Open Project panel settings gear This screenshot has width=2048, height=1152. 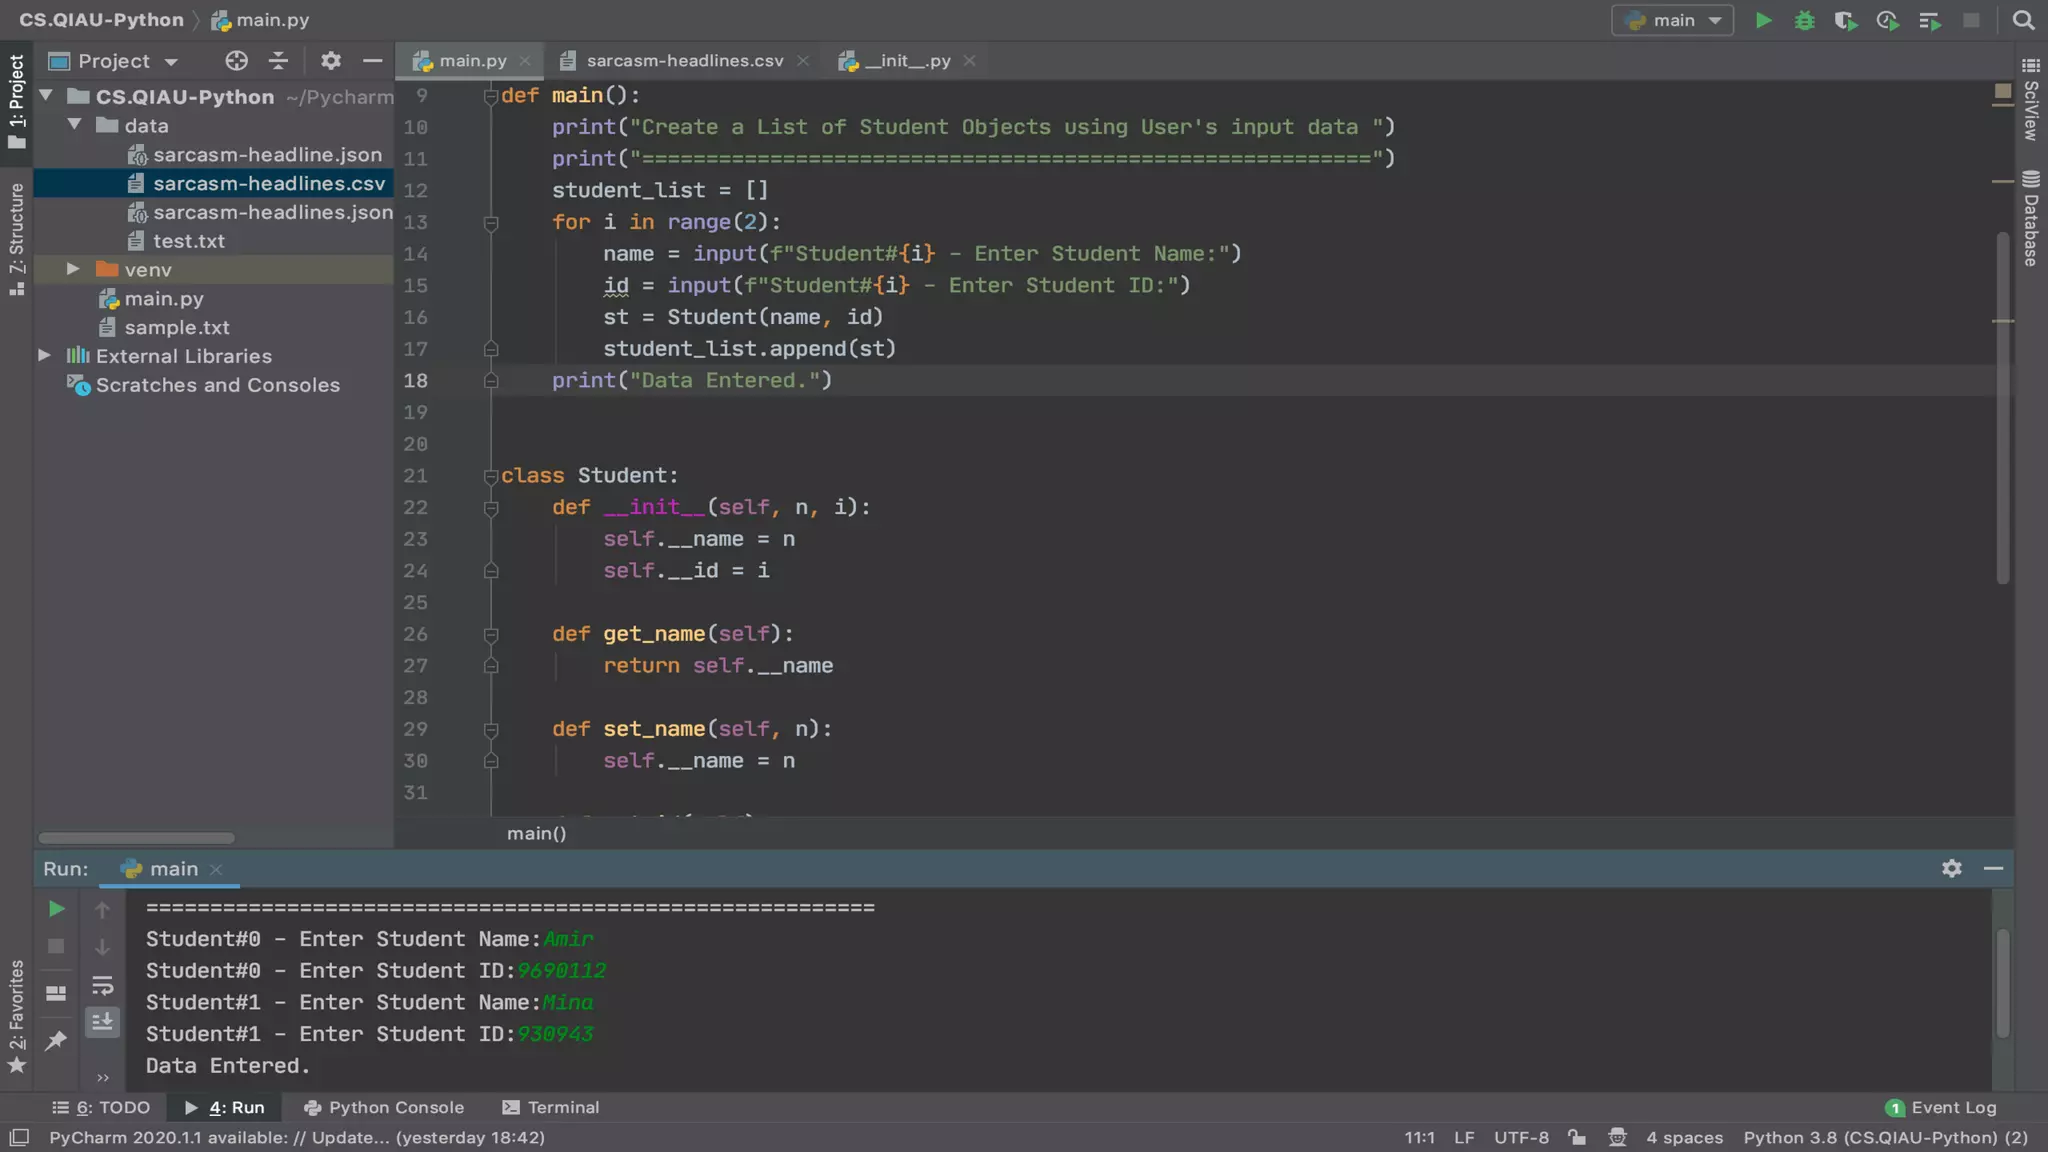click(x=331, y=61)
